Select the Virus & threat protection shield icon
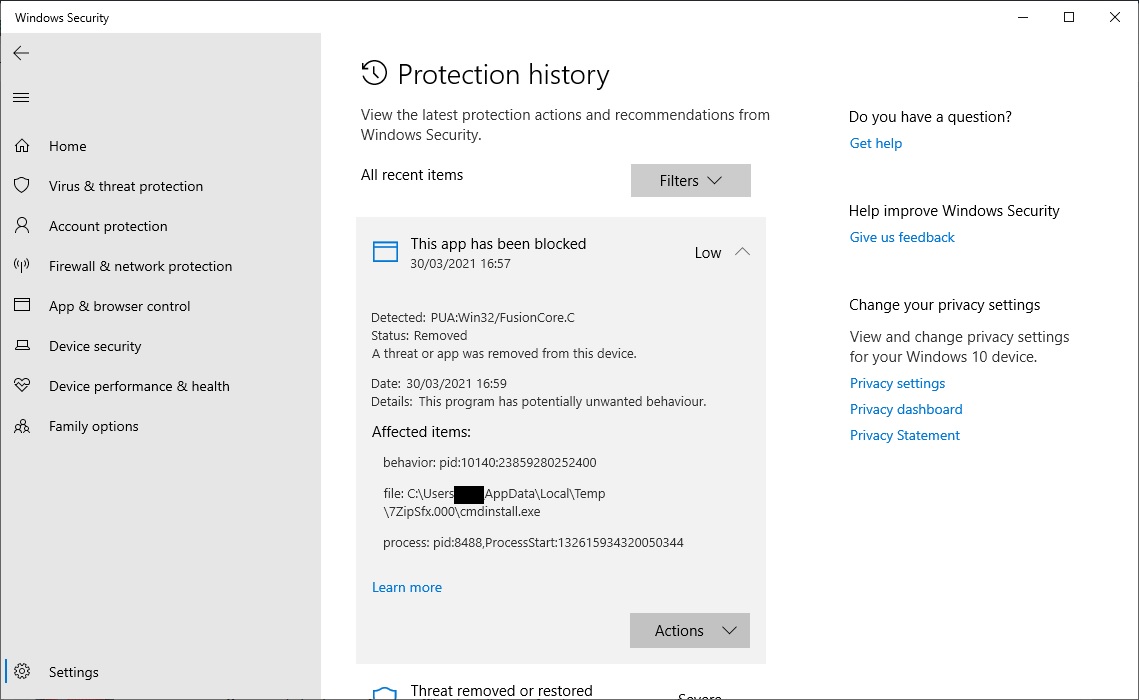This screenshot has height=700, width=1139. (22, 186)
